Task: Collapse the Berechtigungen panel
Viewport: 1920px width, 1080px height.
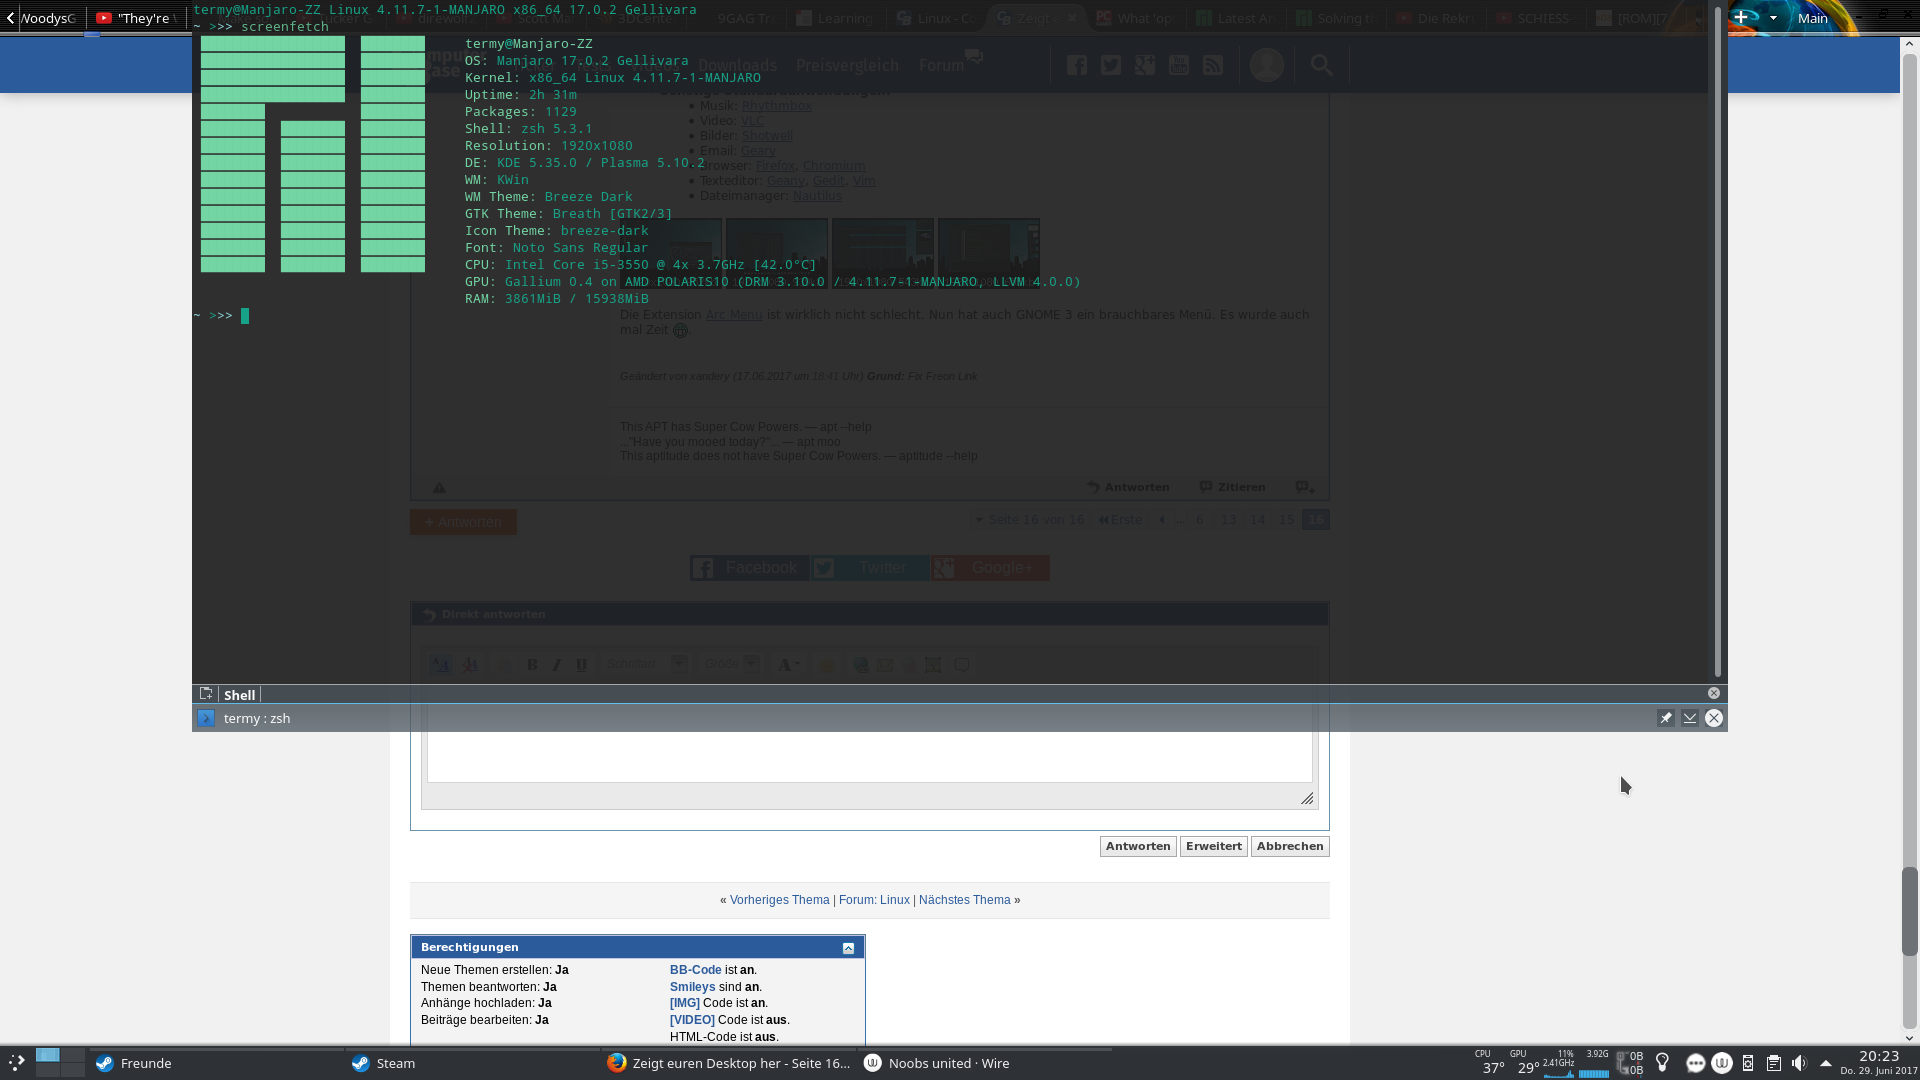Action: 848,948
